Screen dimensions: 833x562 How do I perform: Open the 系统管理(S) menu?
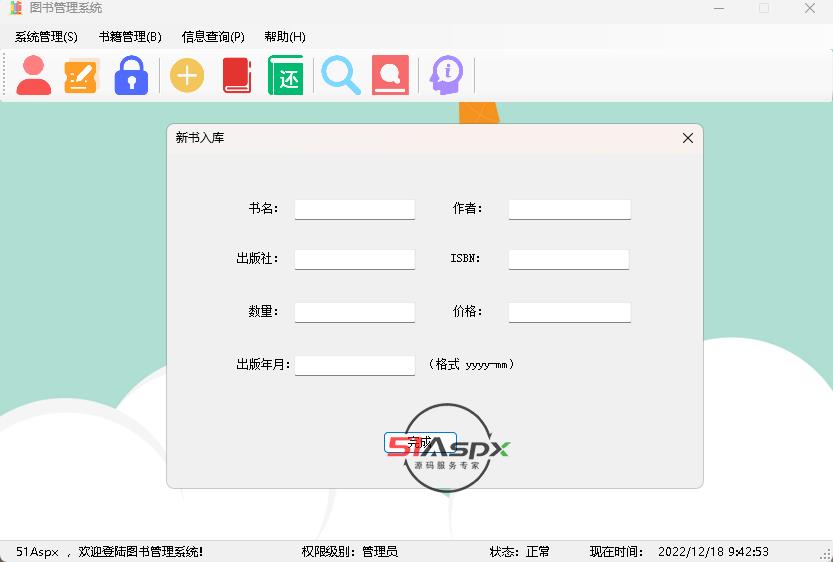(46, 37)
